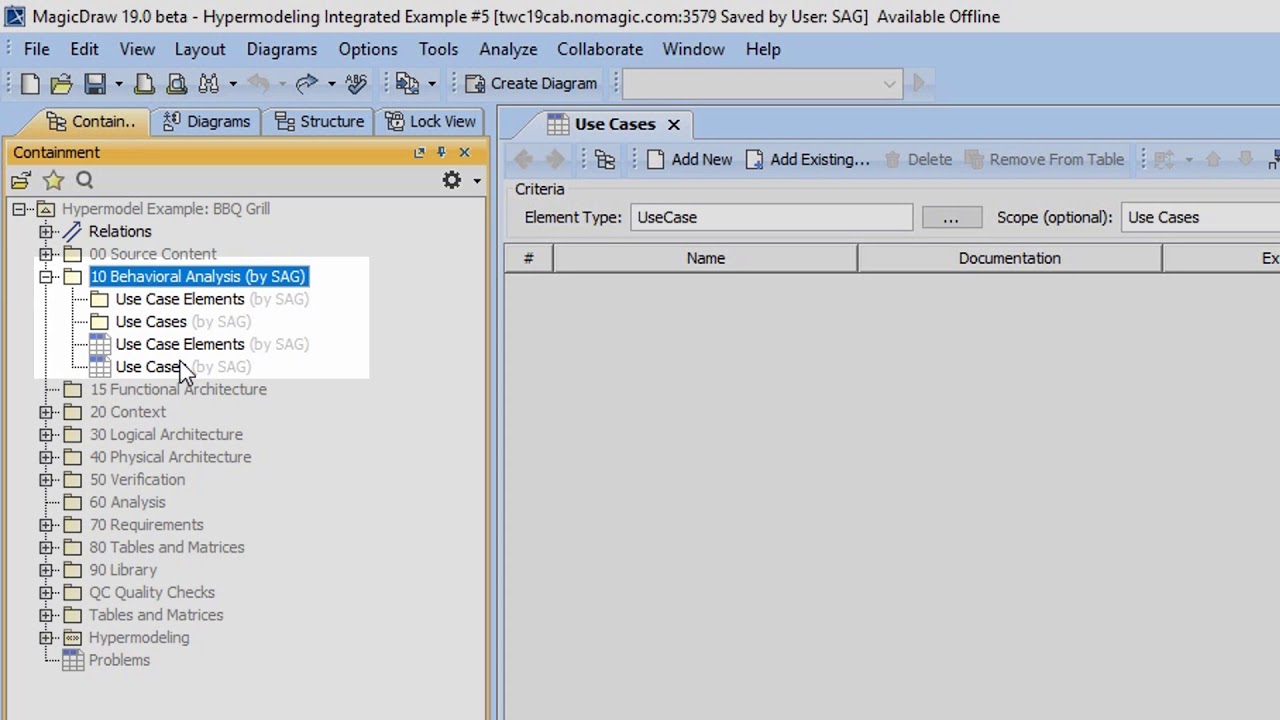Close the Use Cases tab
Image resolution: width=1280 pixels, height=720 pixels.
[x=674, y=124]
